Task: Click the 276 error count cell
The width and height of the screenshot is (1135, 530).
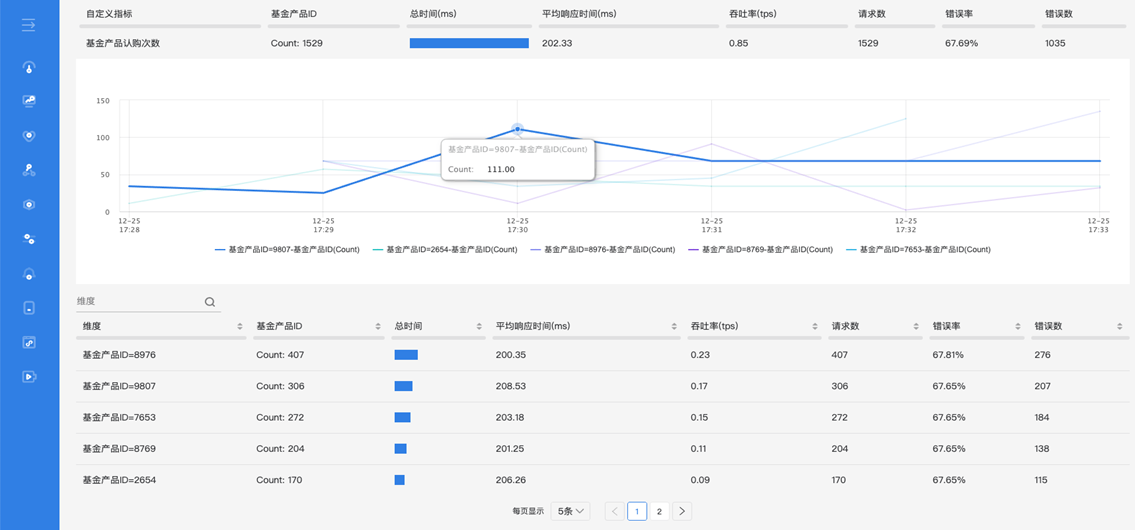Action: [x=1042, y=355]
